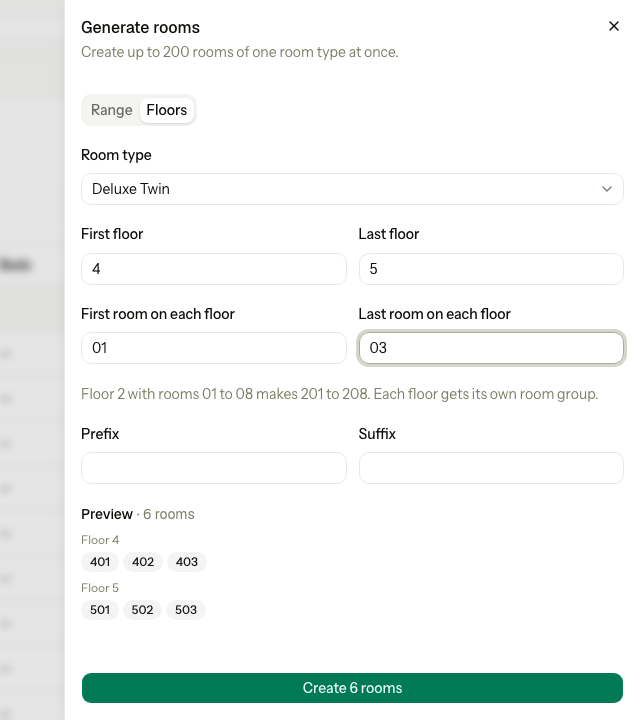Expand chevron on Deluxe Twin selector
640x720 pixels.
pos(606,189)
